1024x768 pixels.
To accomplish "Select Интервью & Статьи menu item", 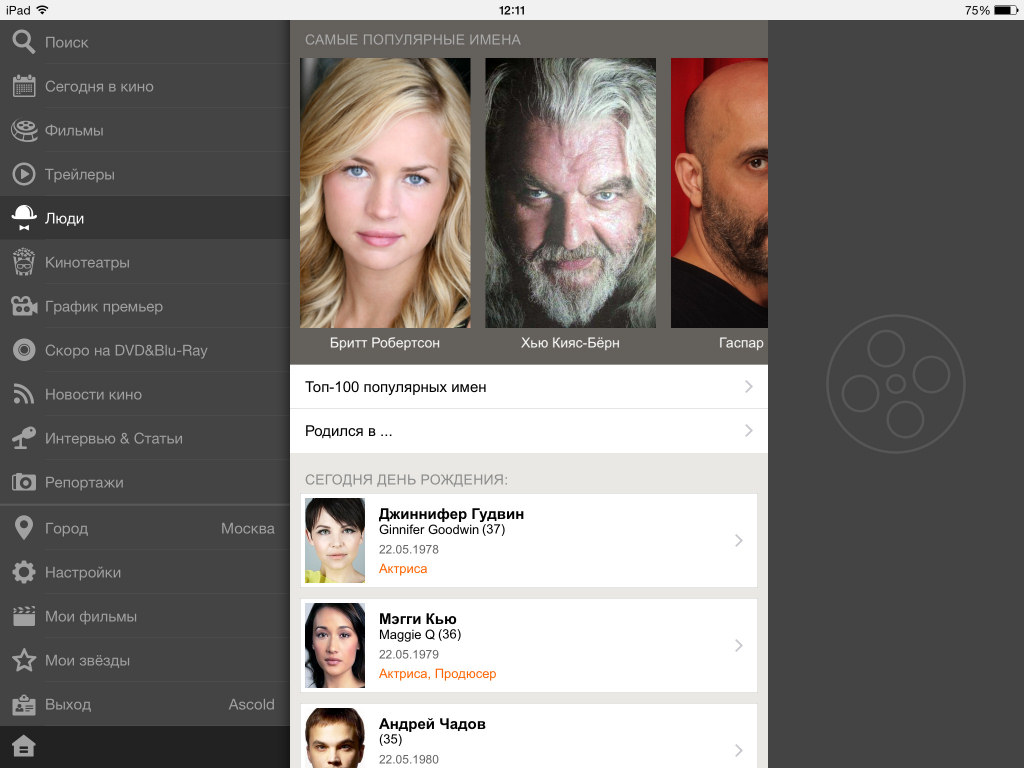I will click(x=113, y=438).
